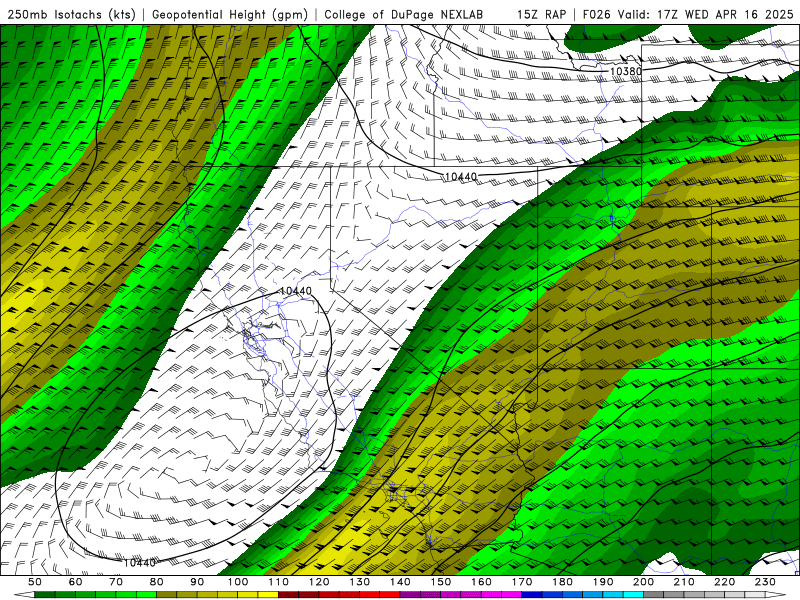The image size is (800, 600).
Task: Select the 60 label on the isotach scale
Action: click(x=76, y=582)
